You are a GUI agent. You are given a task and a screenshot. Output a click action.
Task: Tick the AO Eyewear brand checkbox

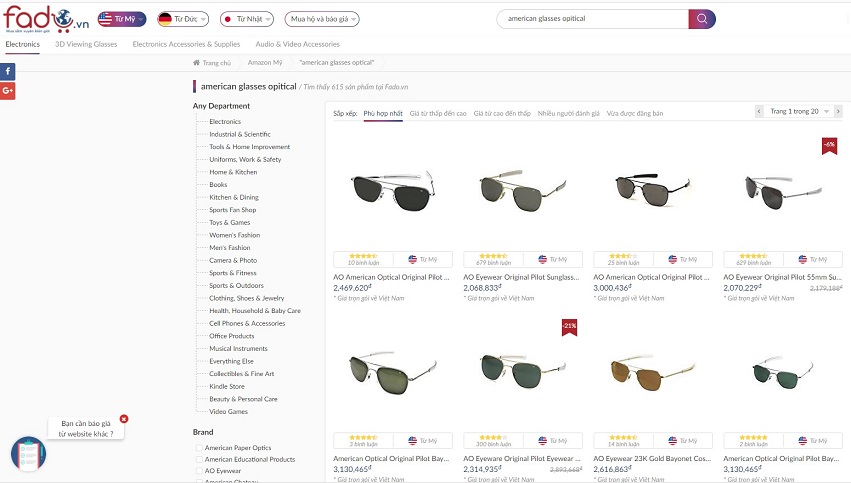(199, 471)
